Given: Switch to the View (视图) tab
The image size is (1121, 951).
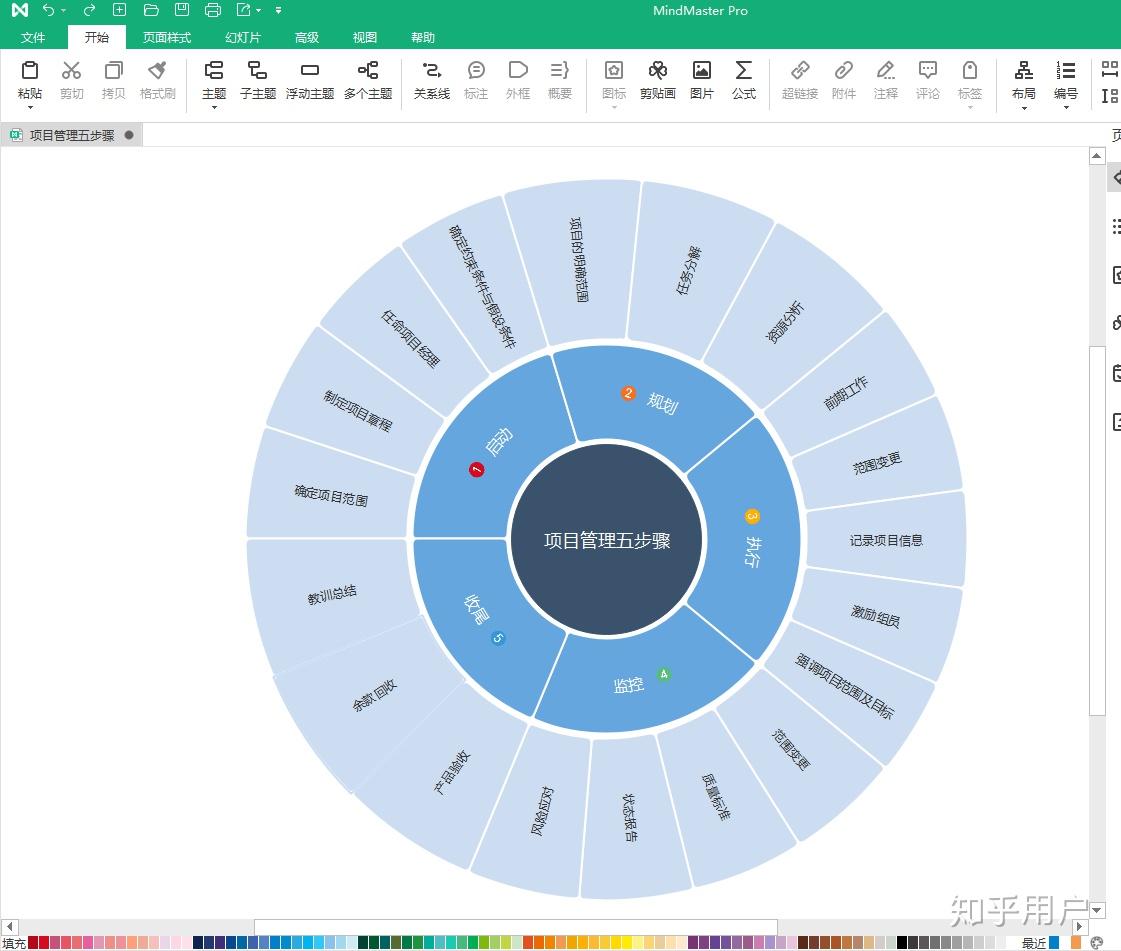Looking at the screenshot, I should (365, 37).
